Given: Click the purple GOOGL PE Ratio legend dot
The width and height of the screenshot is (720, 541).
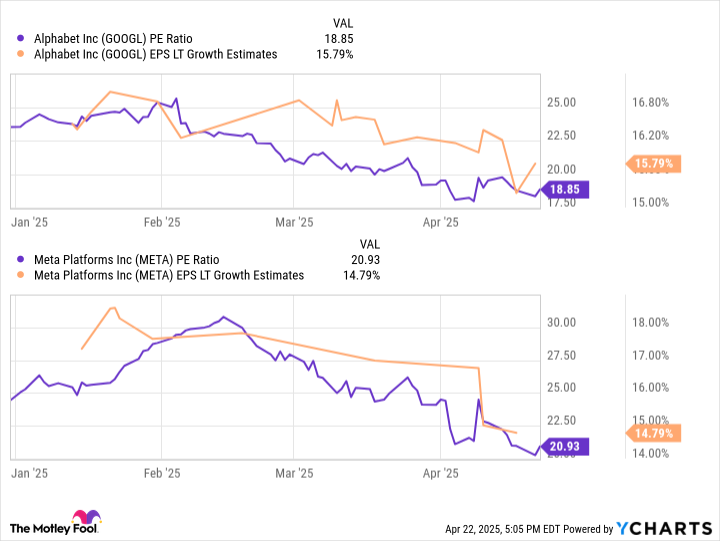Looking at the screenshot, I should tap(20, 39).
